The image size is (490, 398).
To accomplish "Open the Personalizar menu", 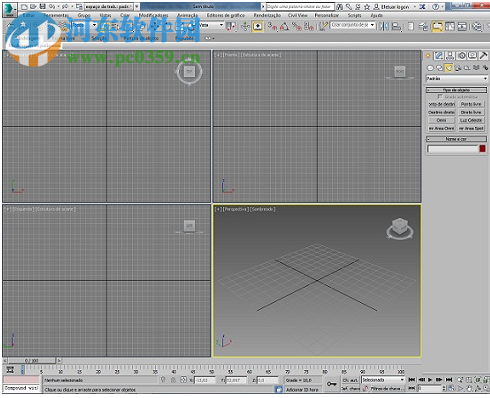I will point(326,15).
